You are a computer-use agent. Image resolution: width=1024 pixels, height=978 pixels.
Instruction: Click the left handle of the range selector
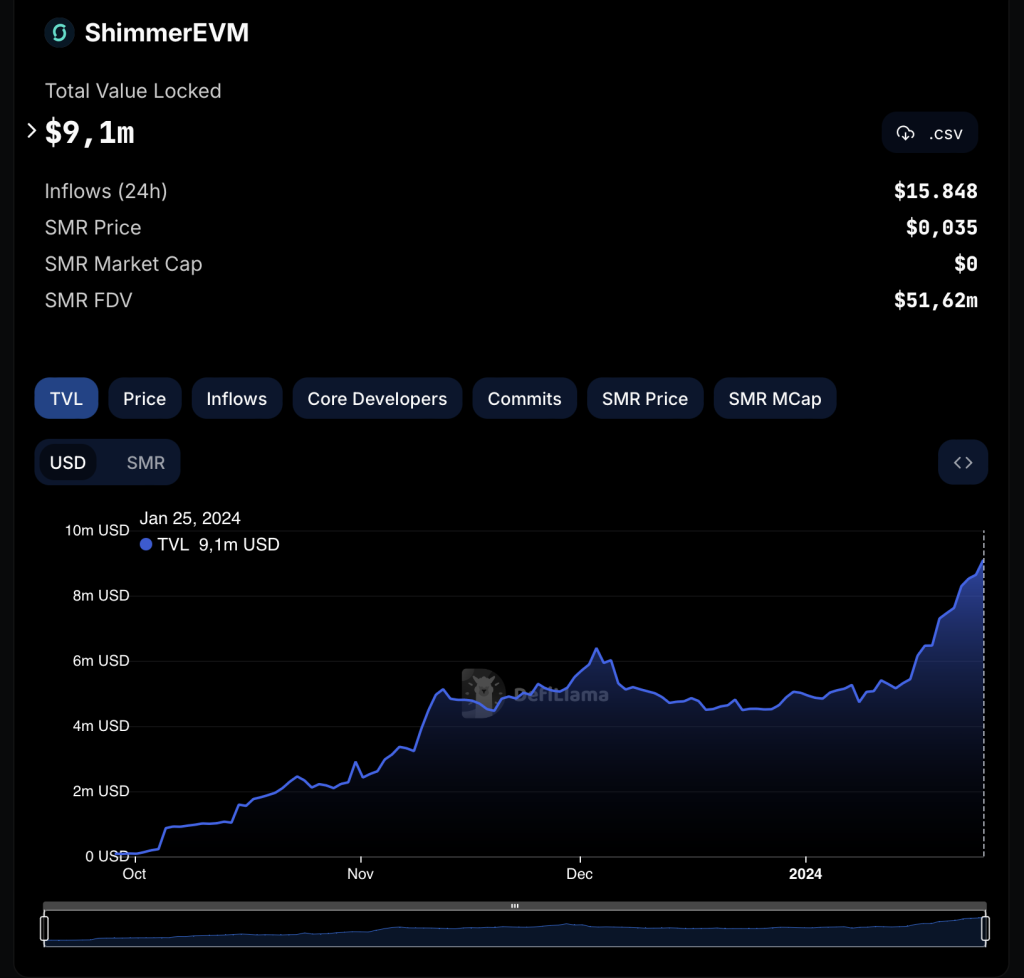(x=44, y=928)
